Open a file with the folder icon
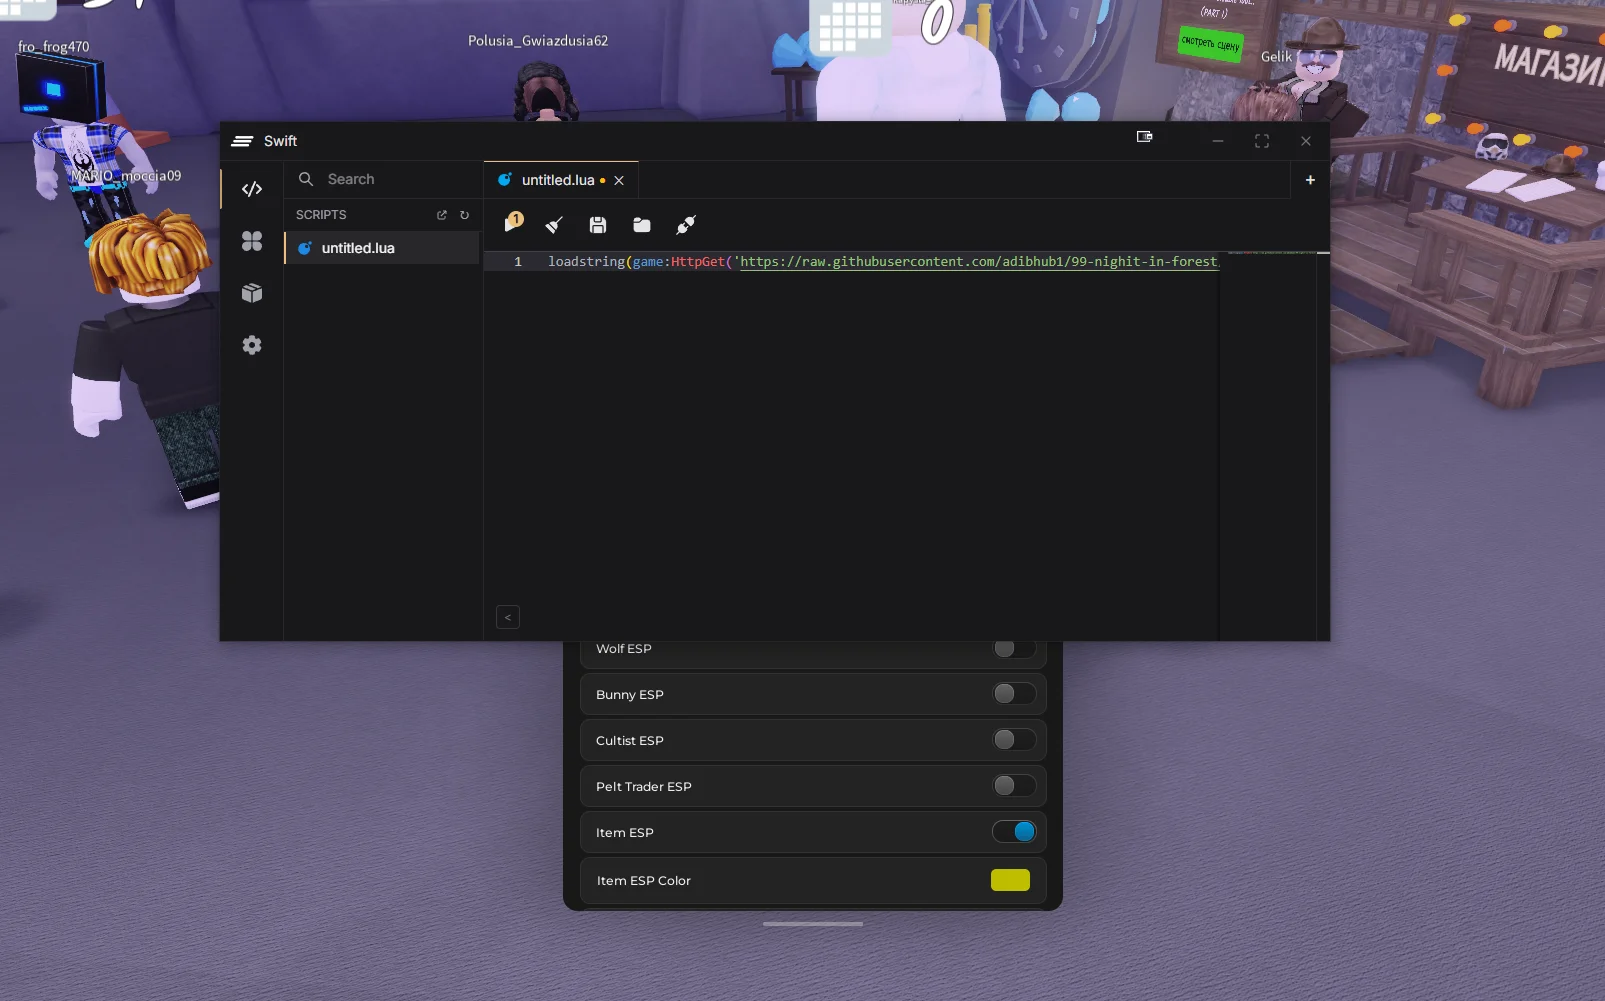 click(642, 225)
